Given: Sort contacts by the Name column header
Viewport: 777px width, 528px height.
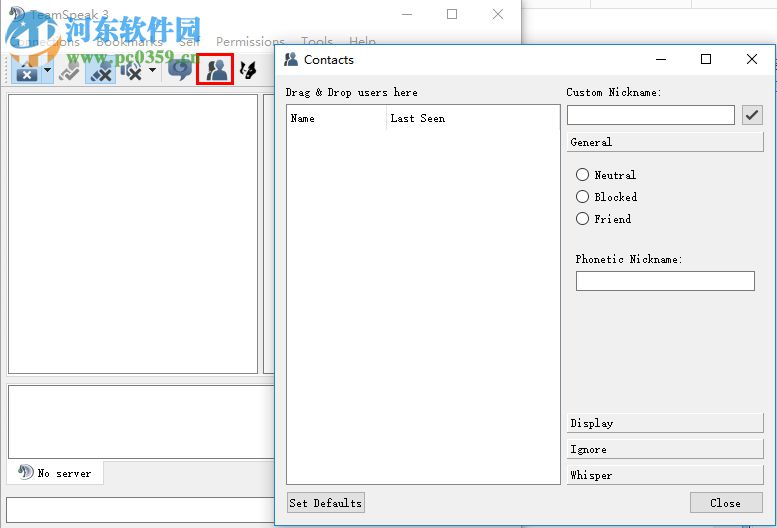Looking at the screenshot, I should (x=336, y=118).
